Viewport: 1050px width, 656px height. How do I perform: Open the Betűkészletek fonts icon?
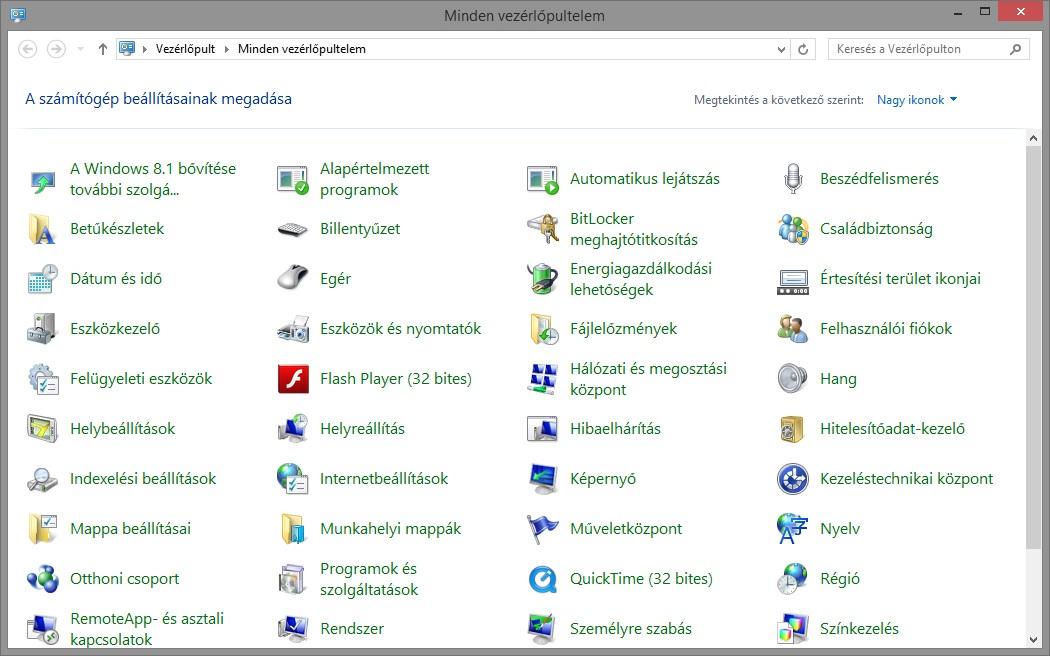click(43, 229)
